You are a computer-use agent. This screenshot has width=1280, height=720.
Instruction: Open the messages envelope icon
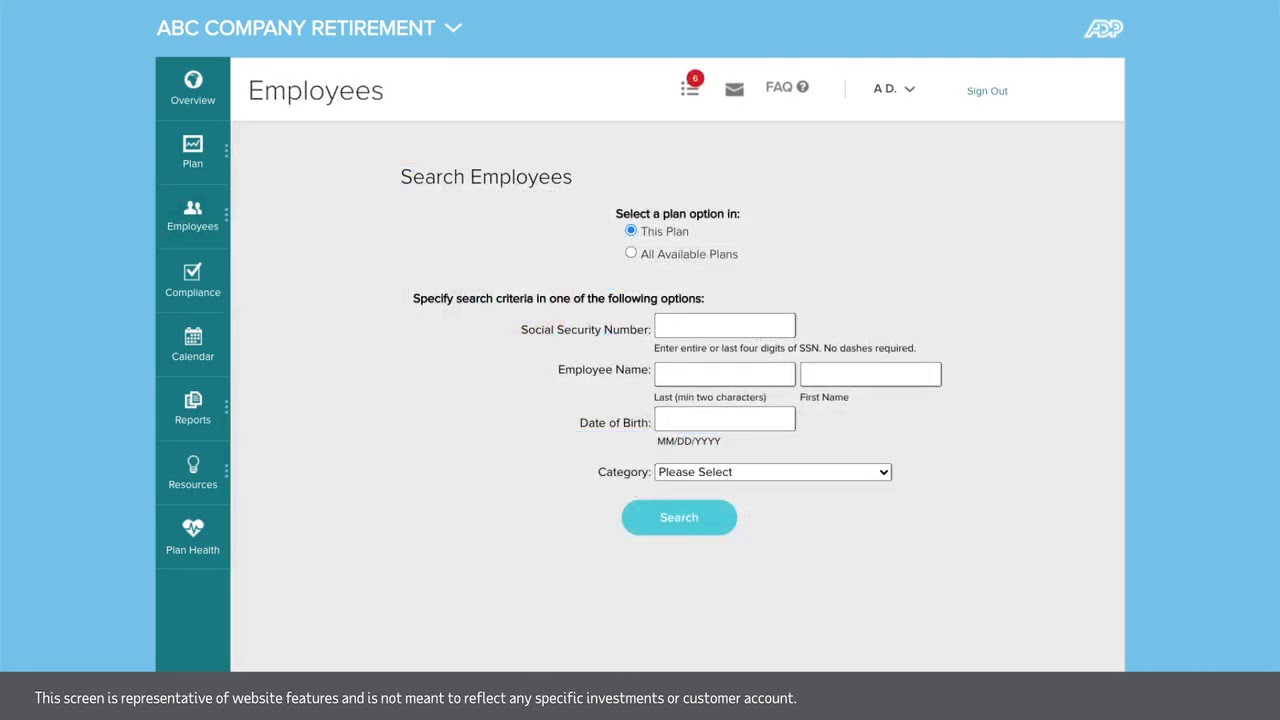pos(734,89)
